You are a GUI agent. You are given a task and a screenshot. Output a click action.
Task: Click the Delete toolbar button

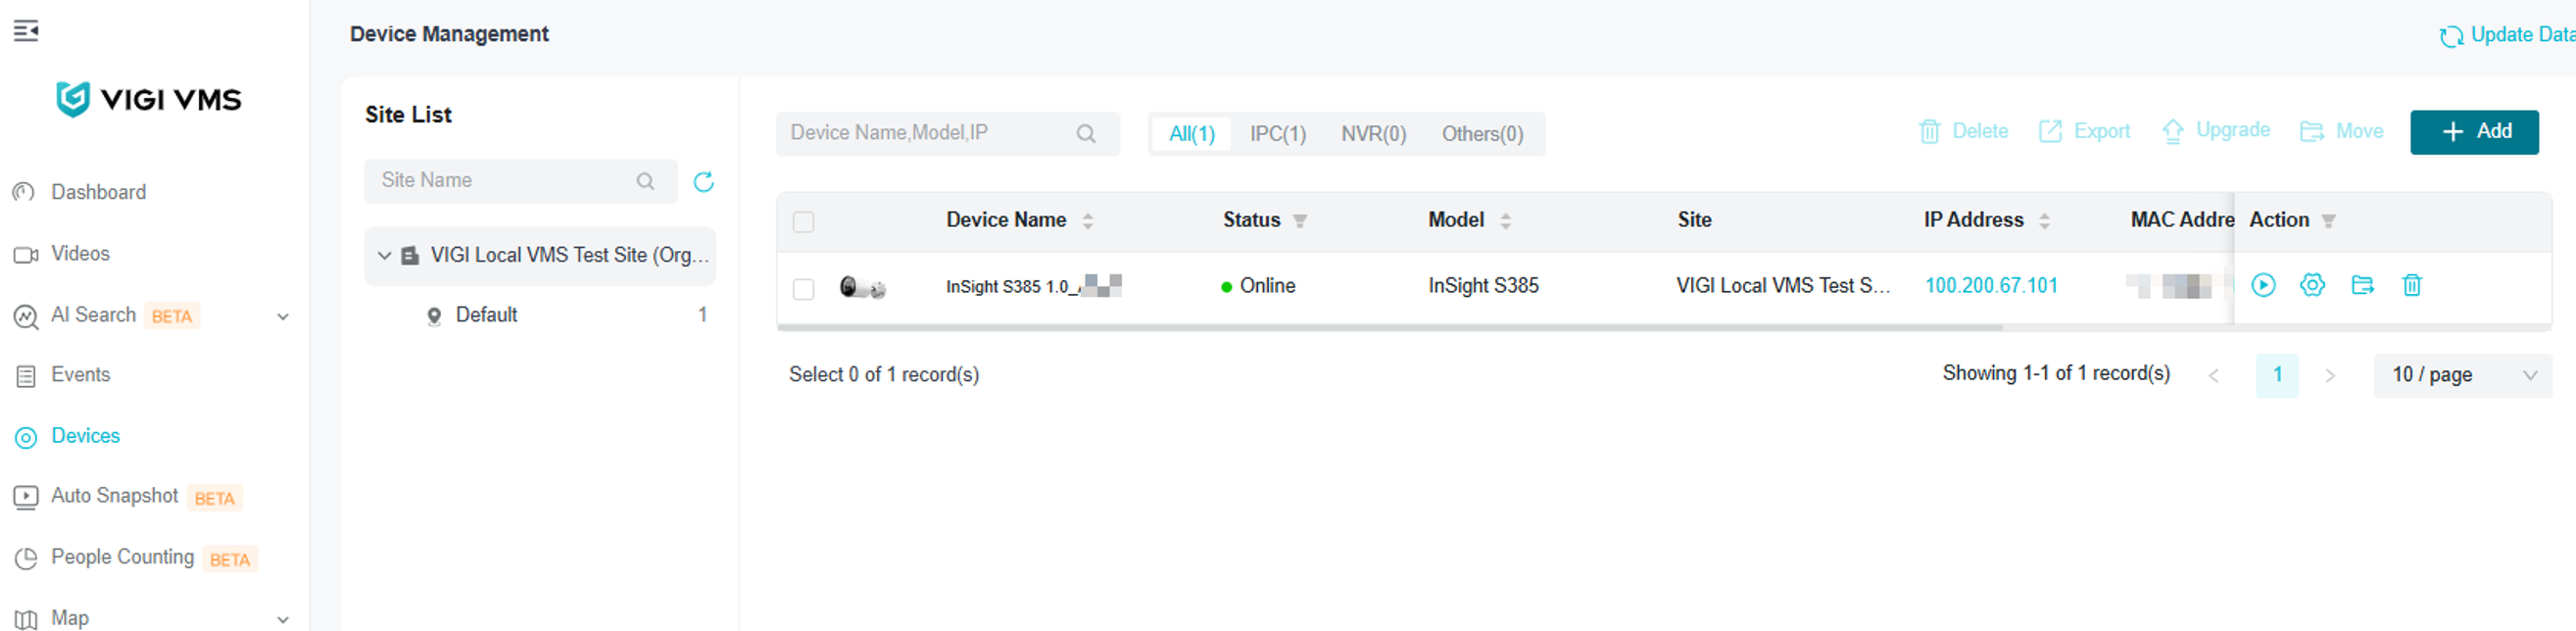click(x=1963, y=131)
